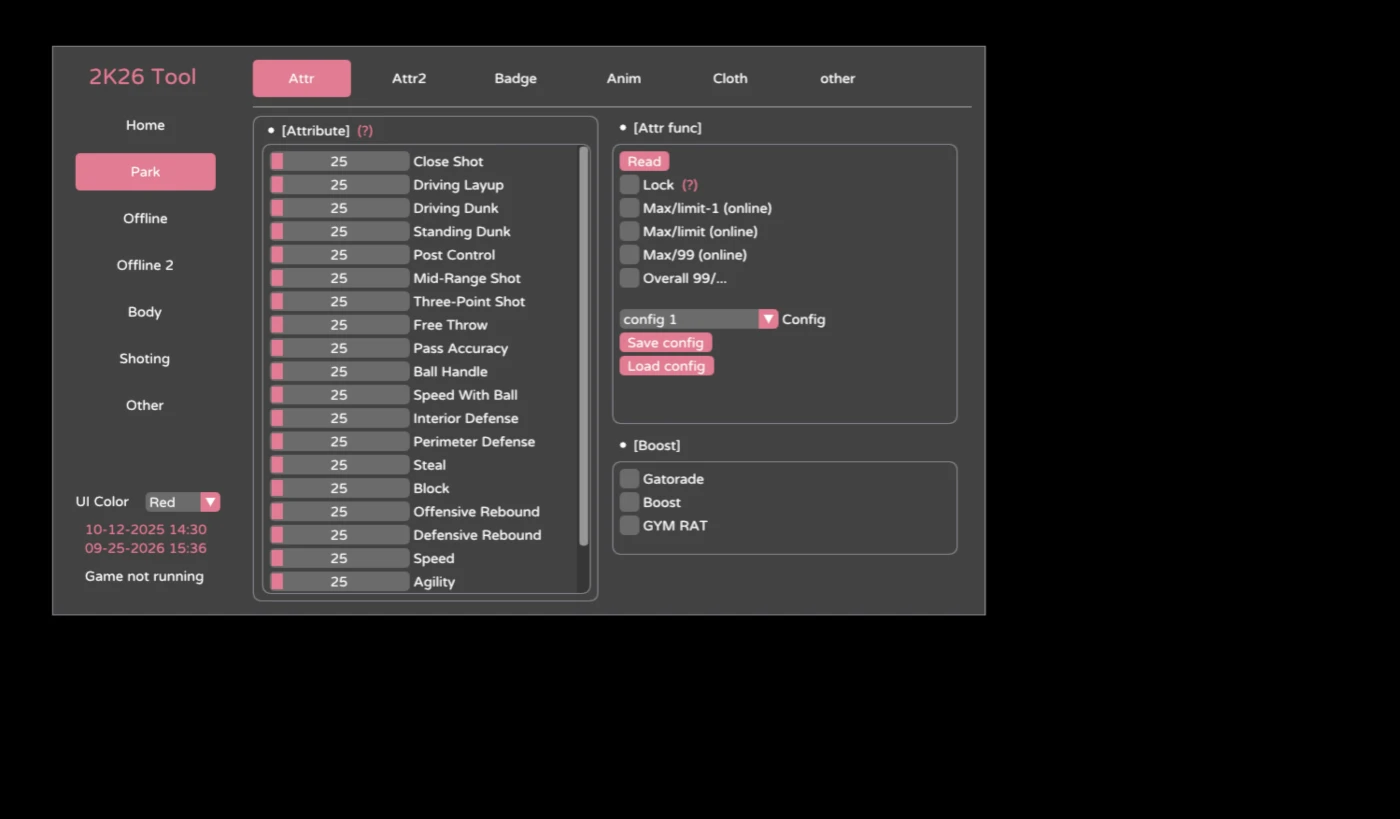The width and height of the screenshot is (1400, 819).
Task: Switch to the Badge tab
Action: click(x=515, y=79)
